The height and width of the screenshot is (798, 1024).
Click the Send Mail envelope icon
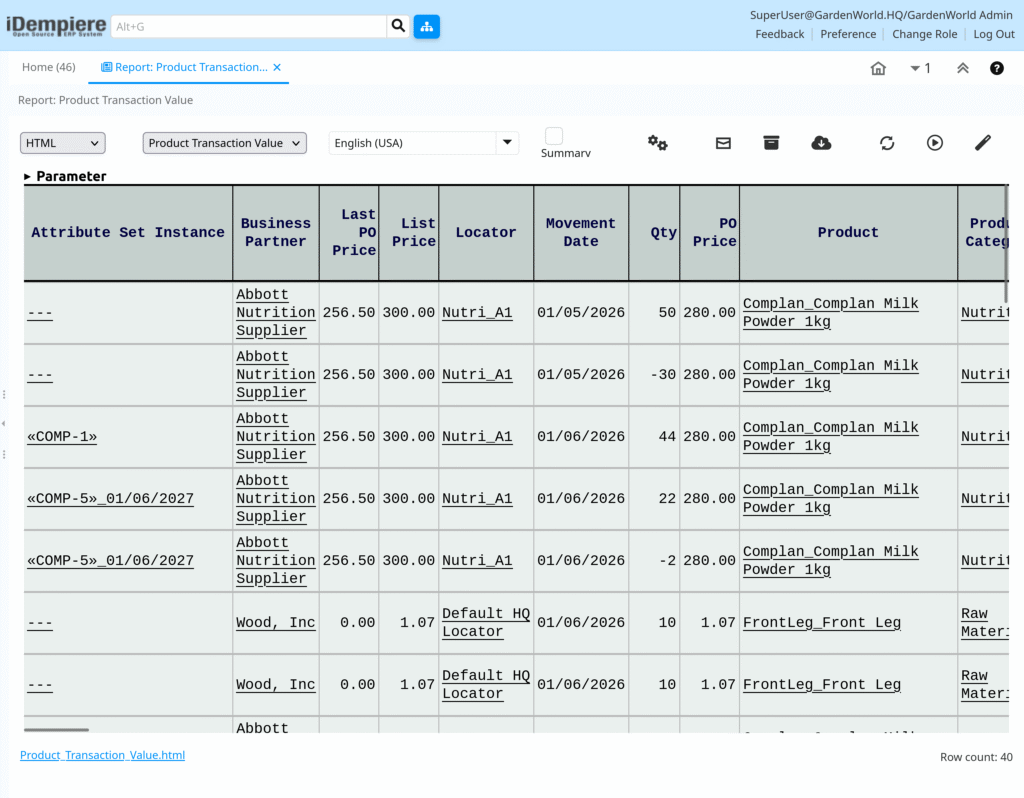(x=723, y=143)
